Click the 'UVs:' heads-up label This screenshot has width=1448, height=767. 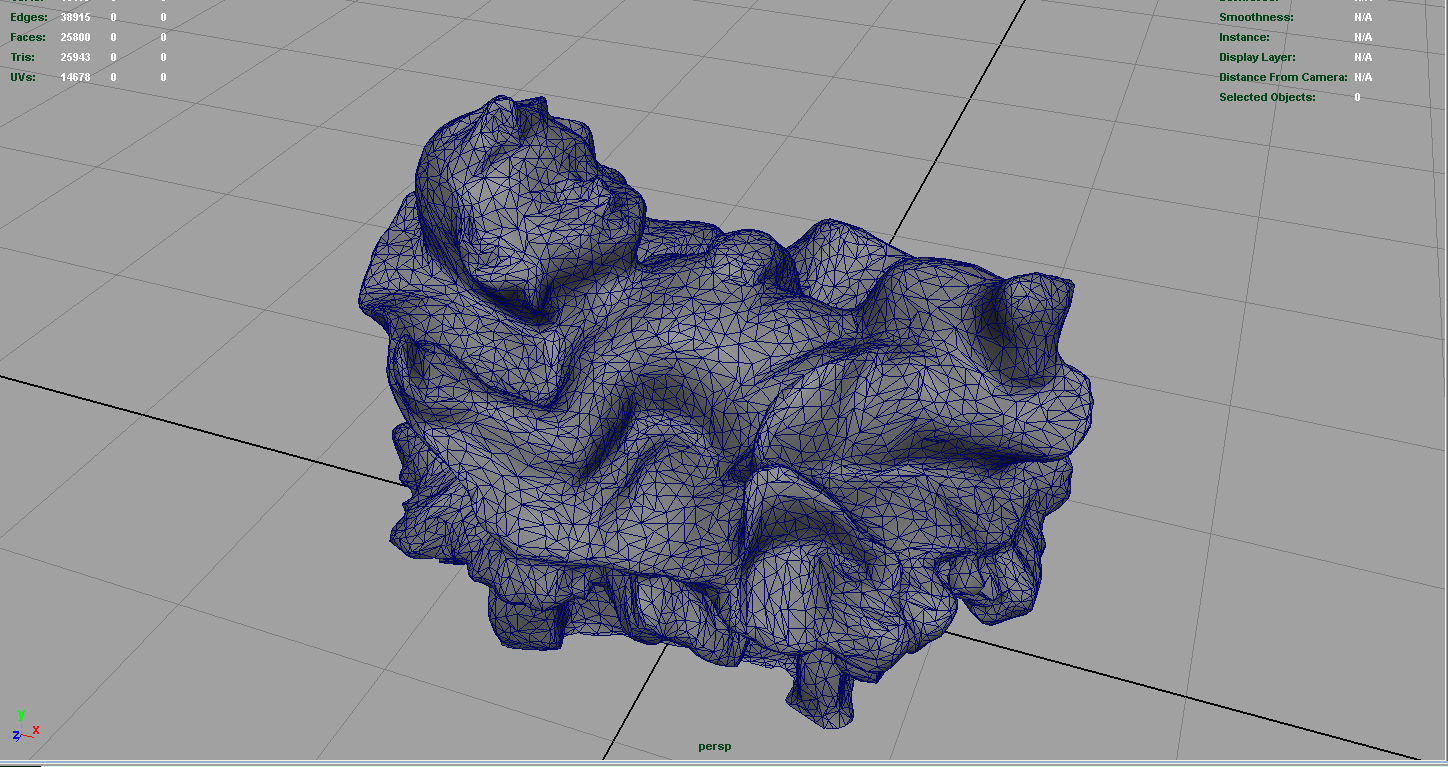tap(23, 77)
